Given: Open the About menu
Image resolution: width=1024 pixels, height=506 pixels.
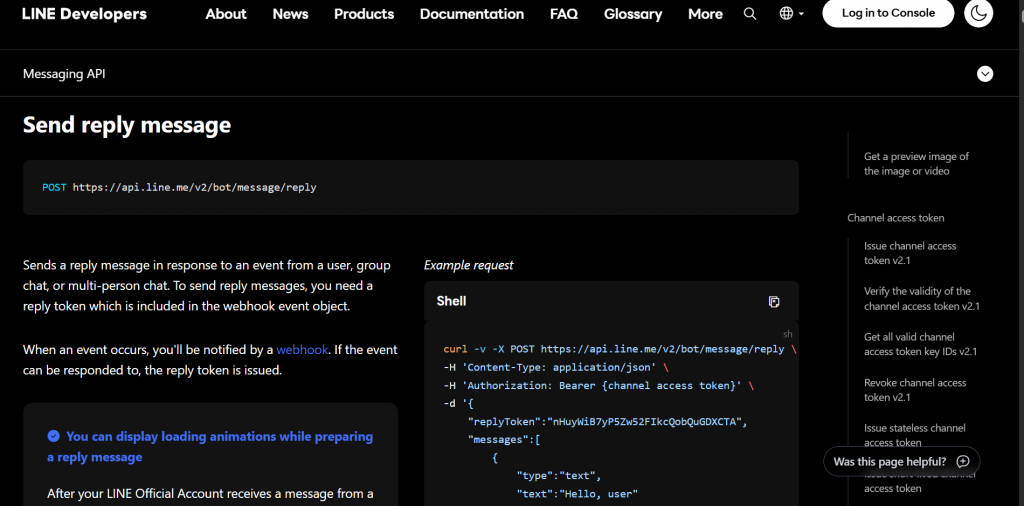Looking at the screenshot, I should 226,14.
